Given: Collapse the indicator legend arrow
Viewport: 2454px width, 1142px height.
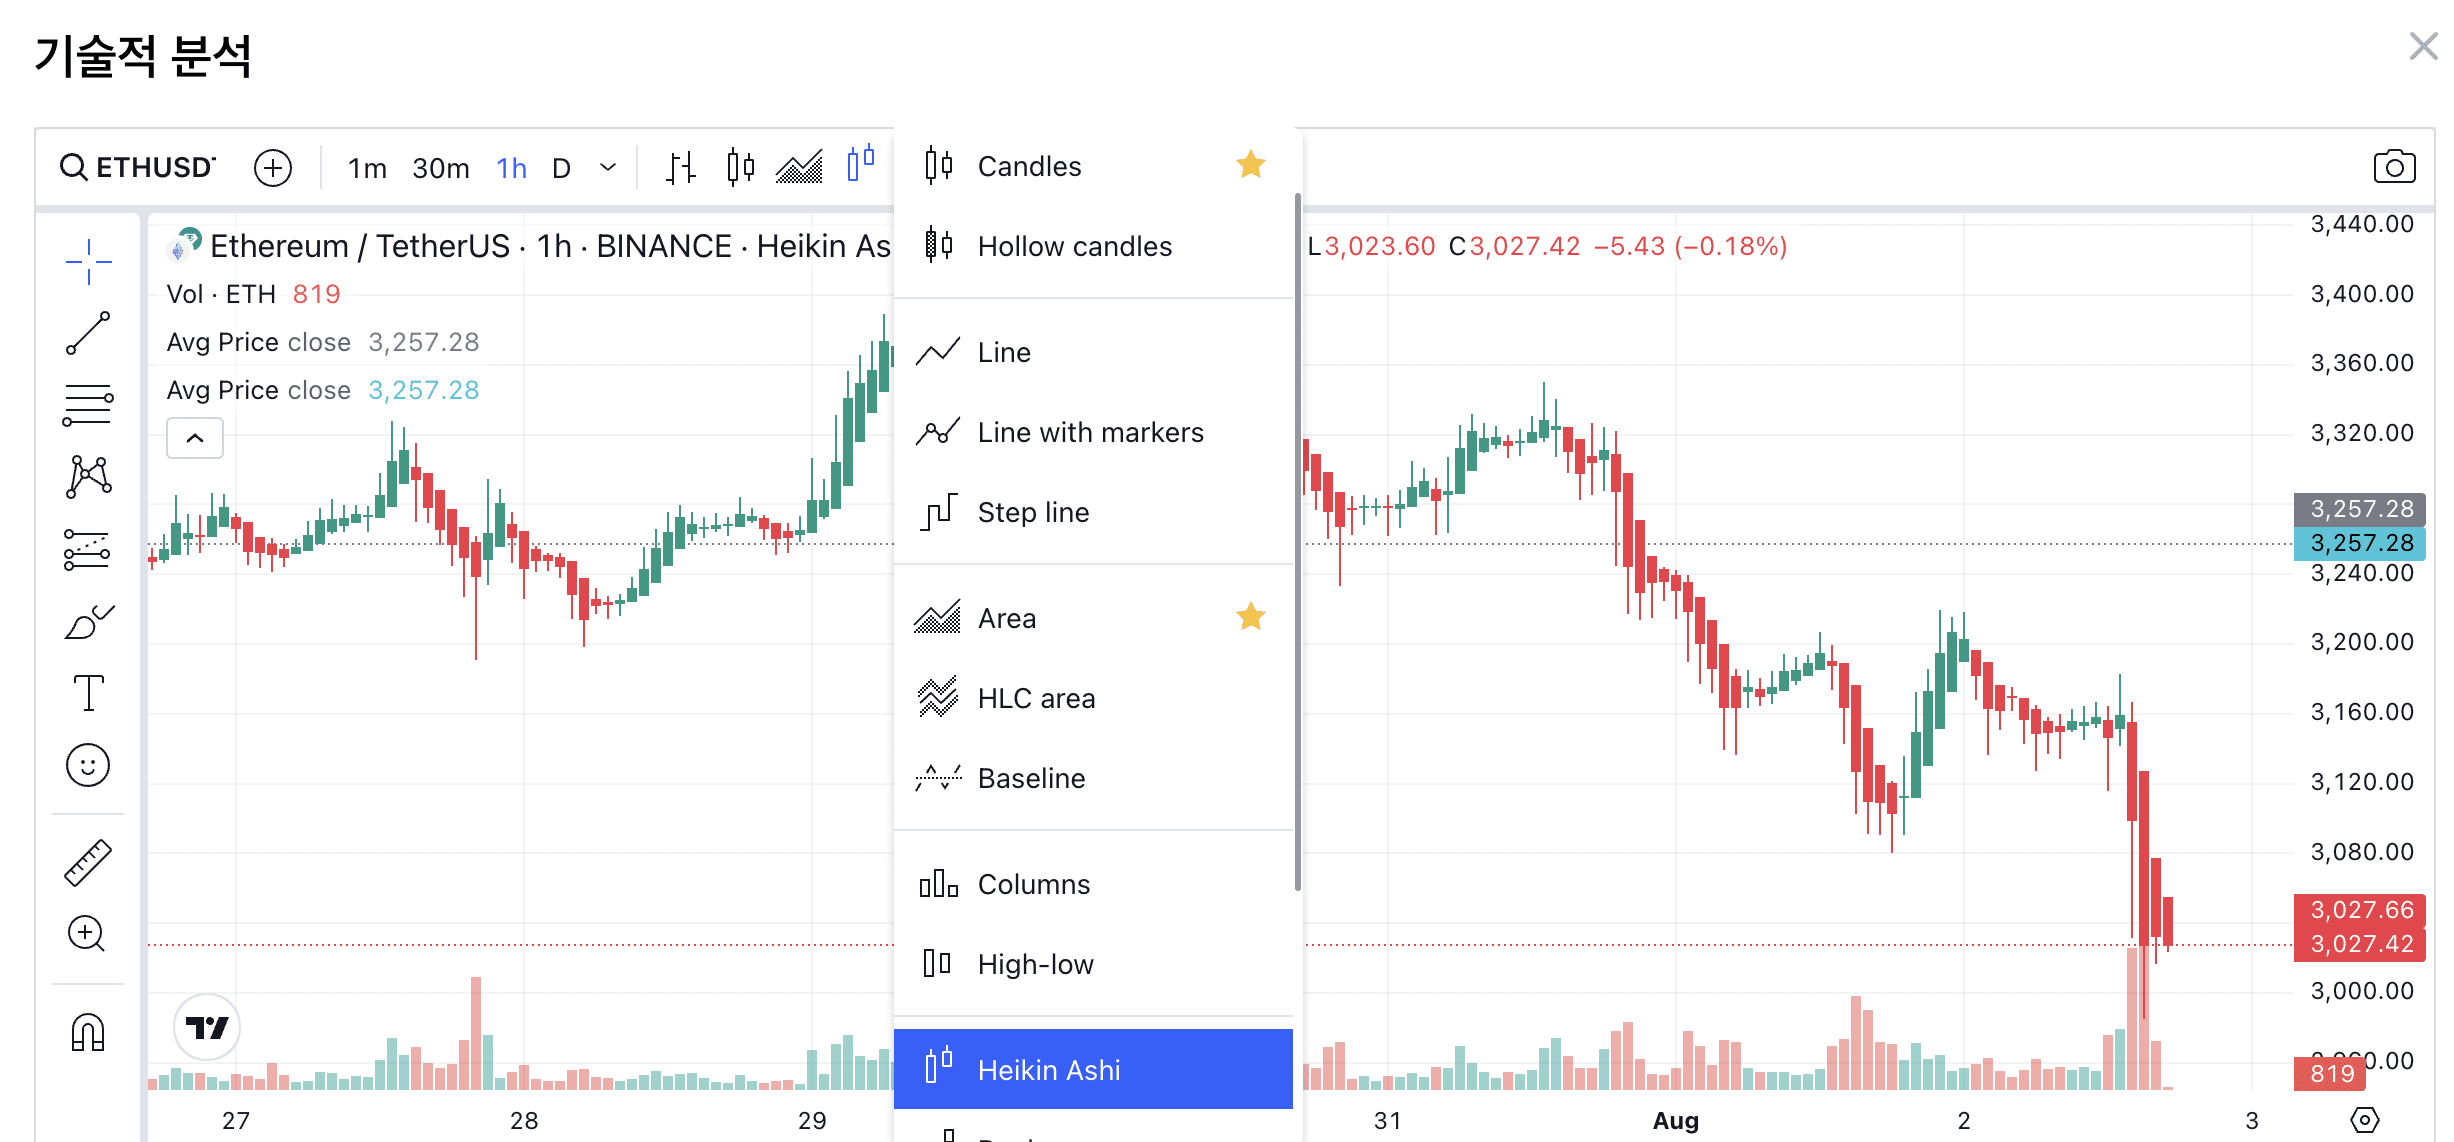Looking at the screenshot, I should pyautogui.click(x=195, y=438).
